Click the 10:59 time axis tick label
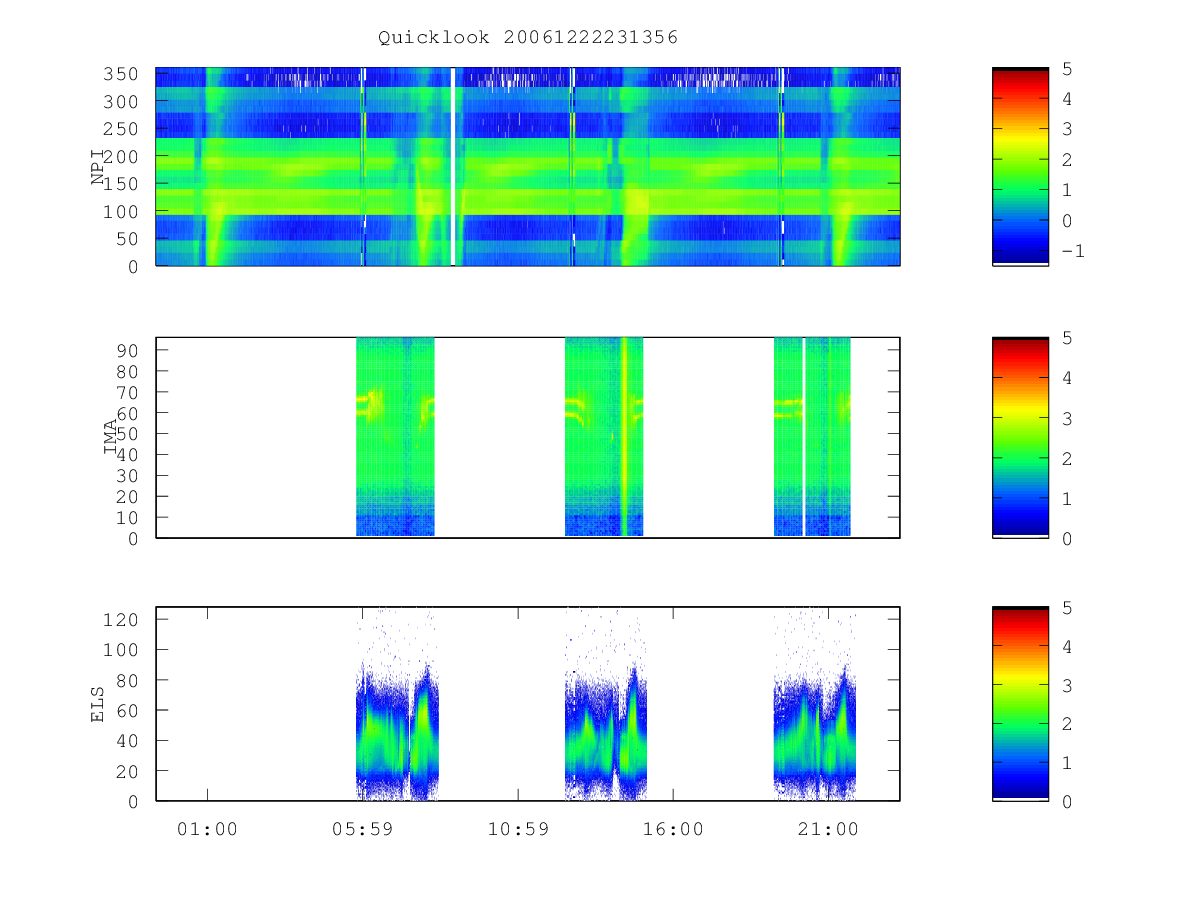 point(518,829)
